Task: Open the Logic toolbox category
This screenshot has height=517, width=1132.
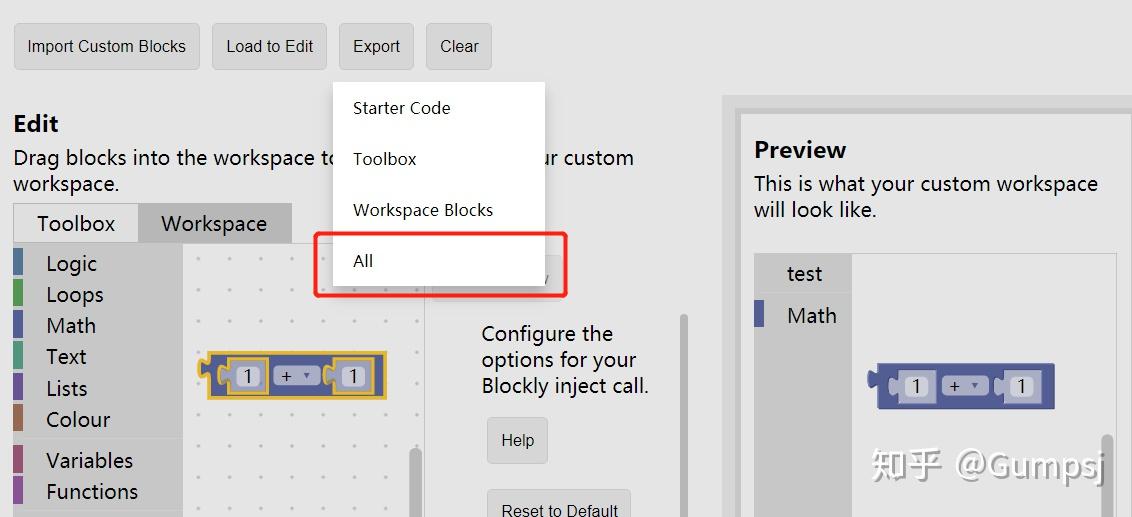Action: pos(72,264)
